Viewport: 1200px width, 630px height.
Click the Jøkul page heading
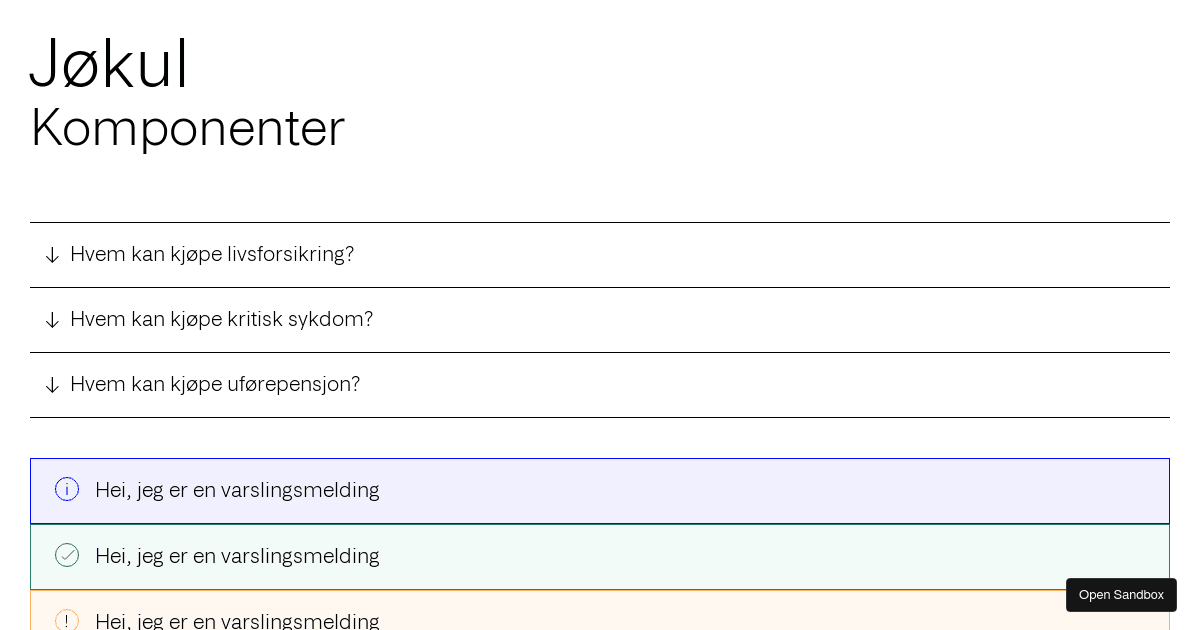[109, 63]
